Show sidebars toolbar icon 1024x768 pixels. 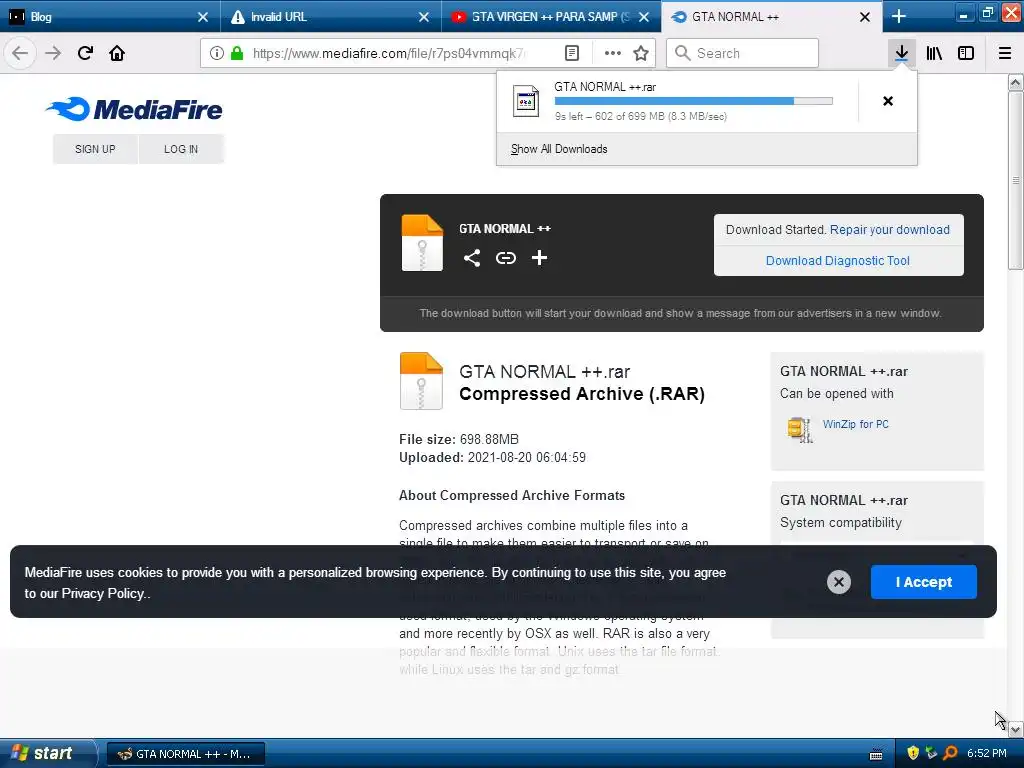click(966, 53)
